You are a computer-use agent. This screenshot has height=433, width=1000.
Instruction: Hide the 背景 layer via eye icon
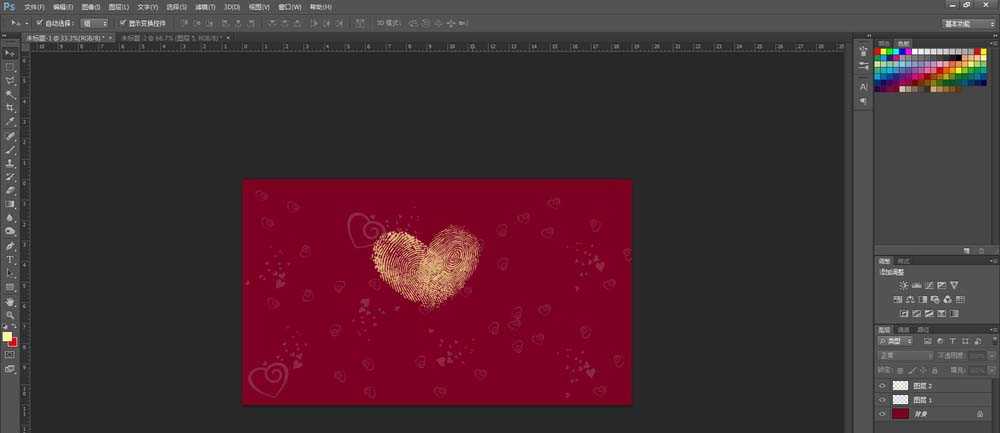point(882,413)
